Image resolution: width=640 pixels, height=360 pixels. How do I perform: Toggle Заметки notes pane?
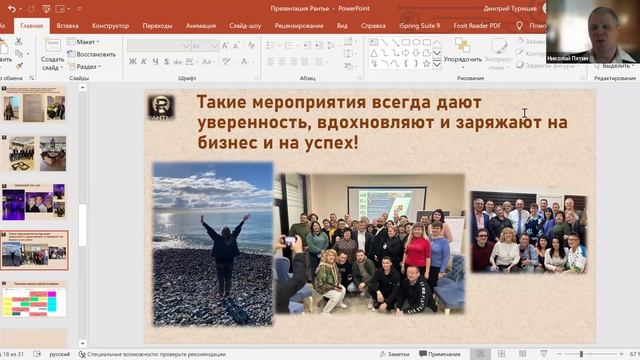pyautogui.click(x=394, y=354)
